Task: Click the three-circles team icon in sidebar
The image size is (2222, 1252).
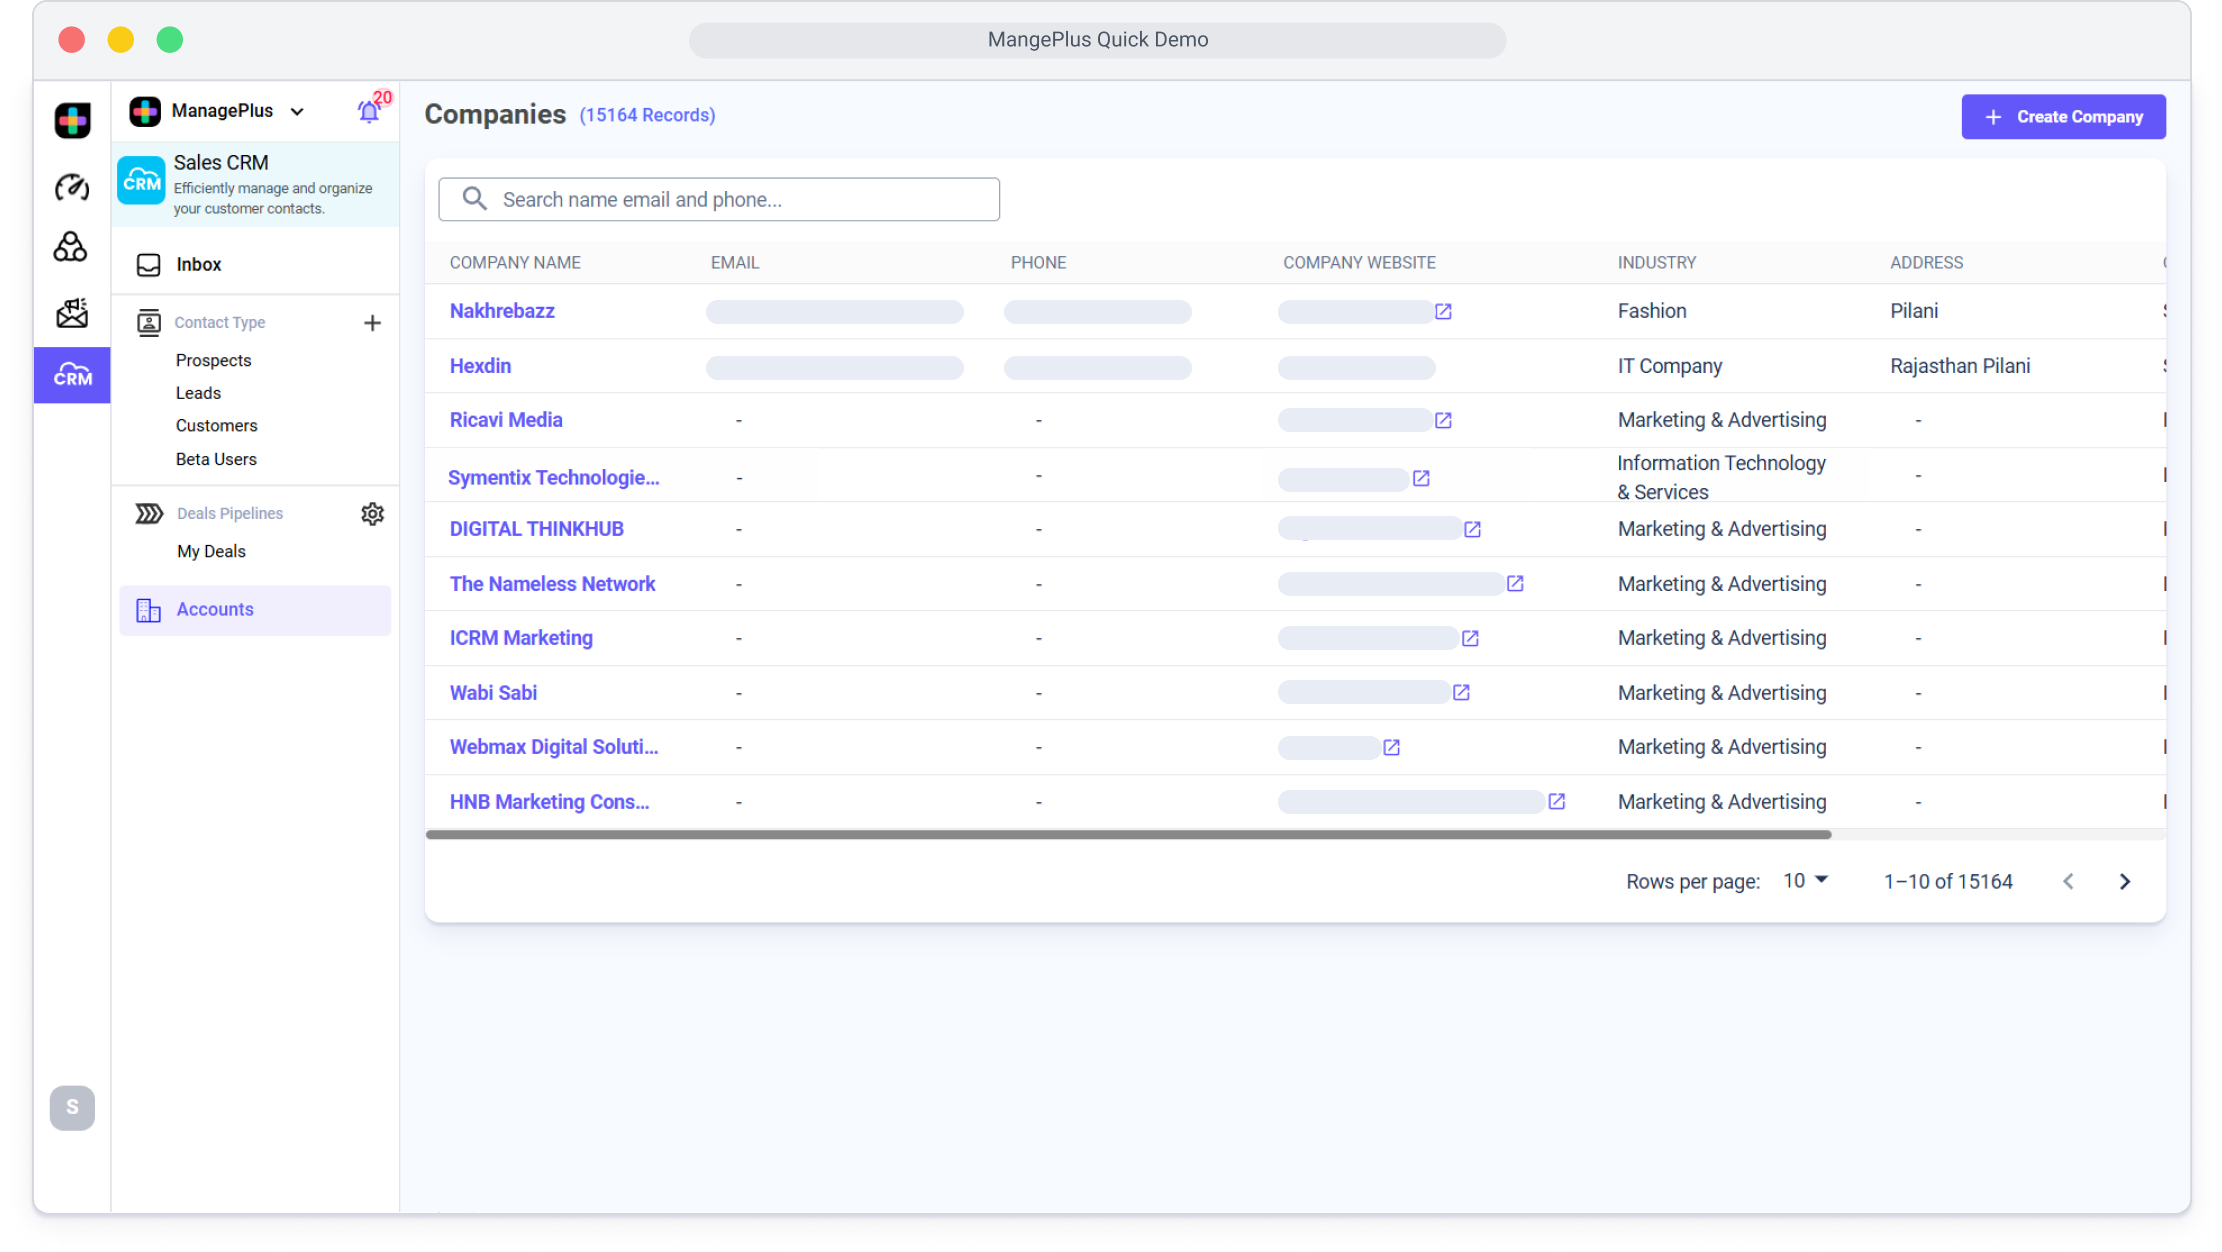Action: click(71, 247)
